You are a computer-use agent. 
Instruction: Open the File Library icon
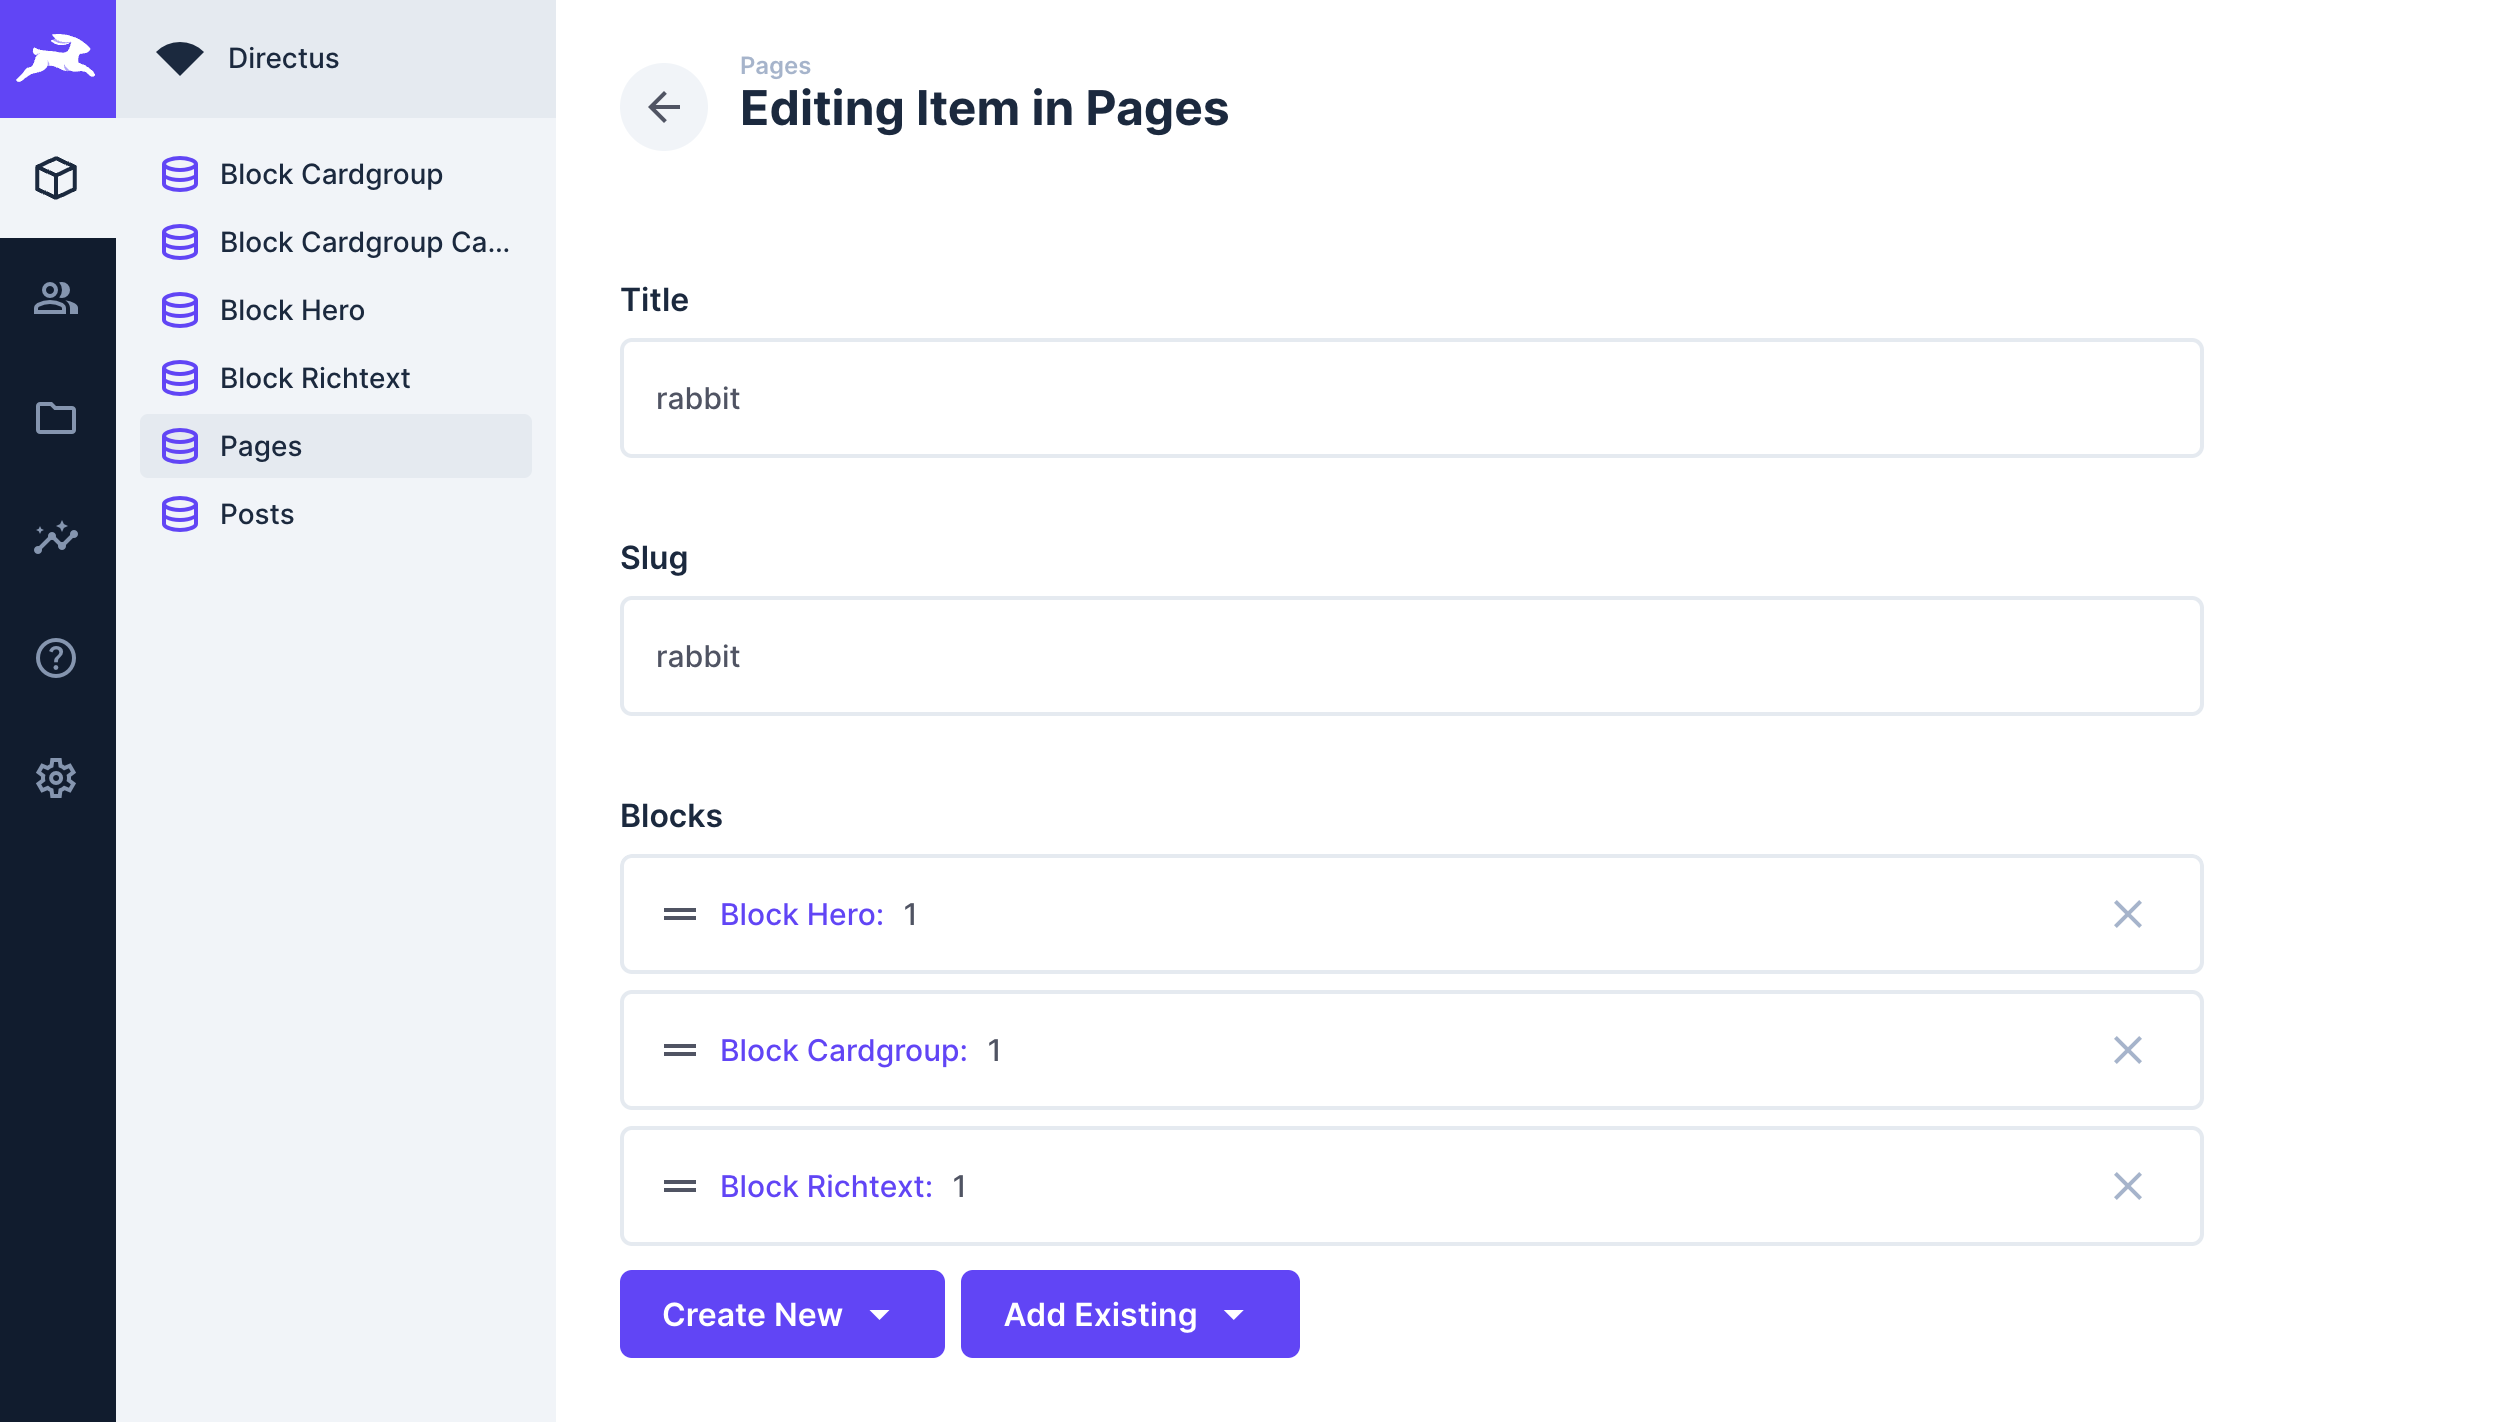57,419
